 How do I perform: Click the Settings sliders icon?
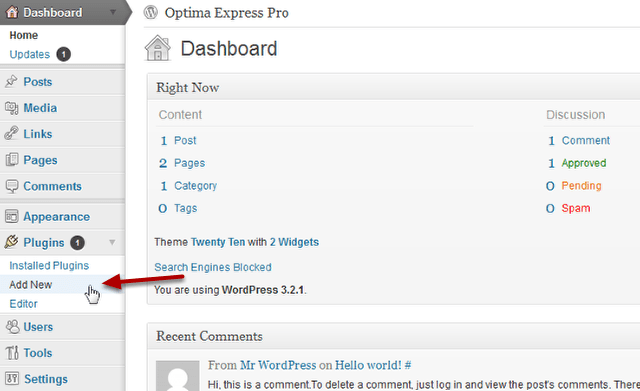(12, 378)
